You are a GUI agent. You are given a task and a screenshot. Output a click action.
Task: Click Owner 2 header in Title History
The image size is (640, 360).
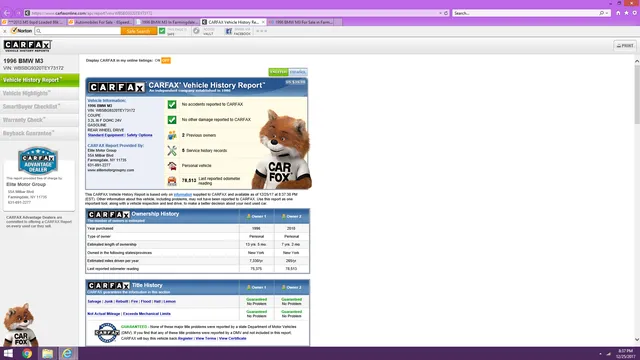click(291, 287)
